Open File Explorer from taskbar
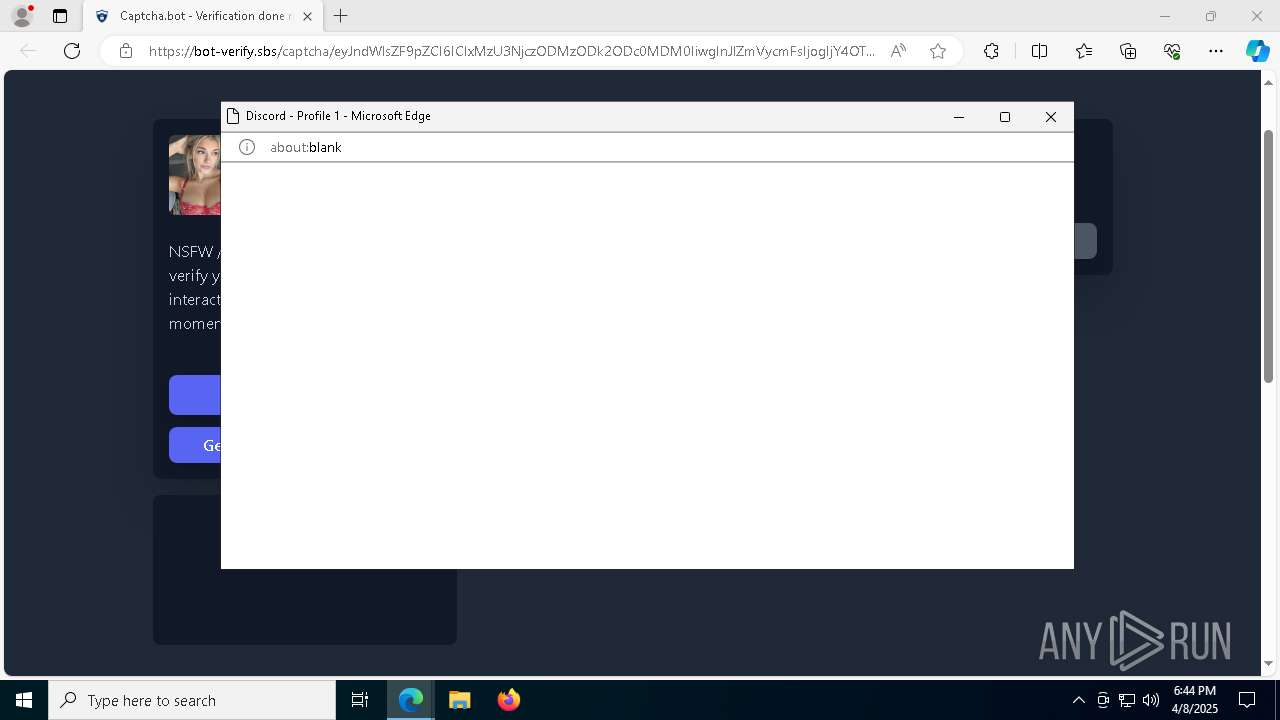1280x720 pixels. [x=460, y=700]
